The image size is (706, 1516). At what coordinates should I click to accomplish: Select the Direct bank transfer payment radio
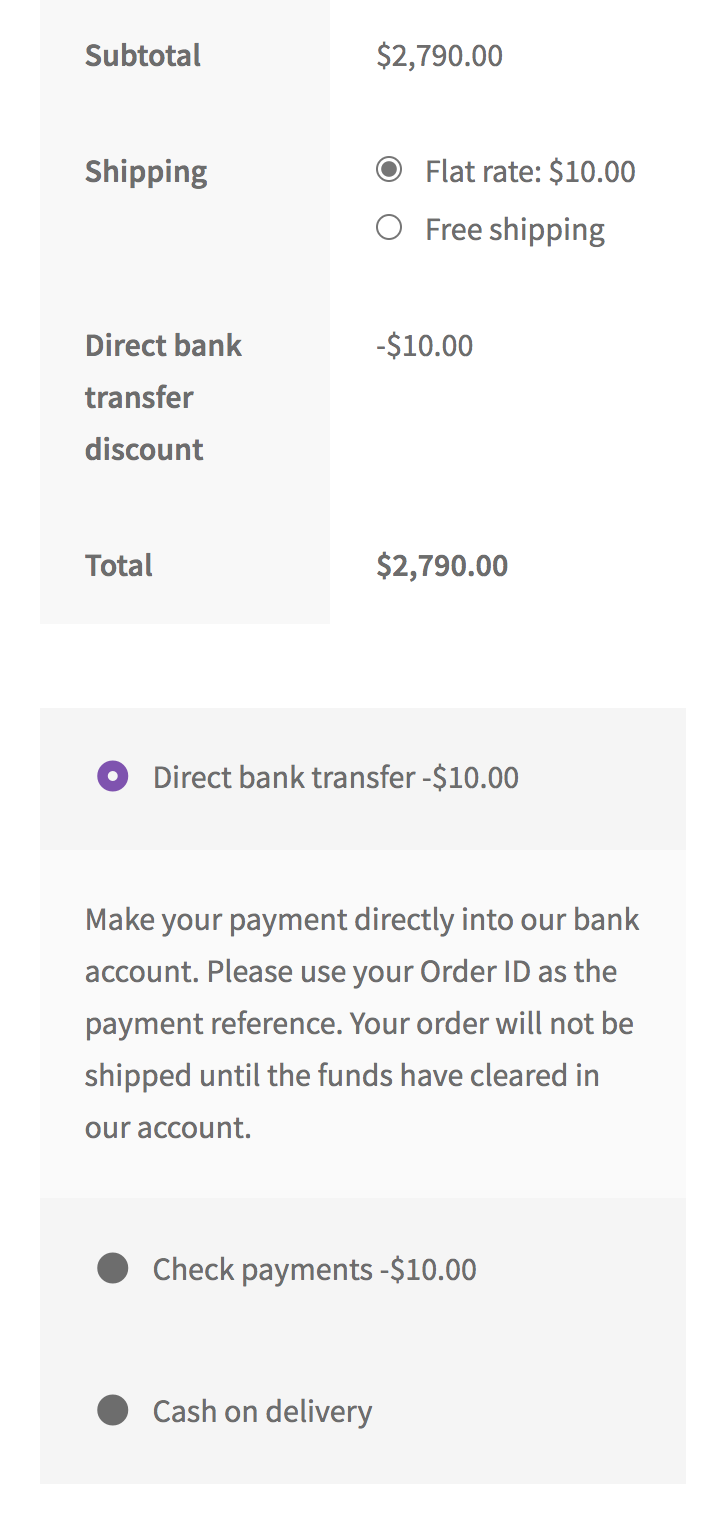click(113, 776)
